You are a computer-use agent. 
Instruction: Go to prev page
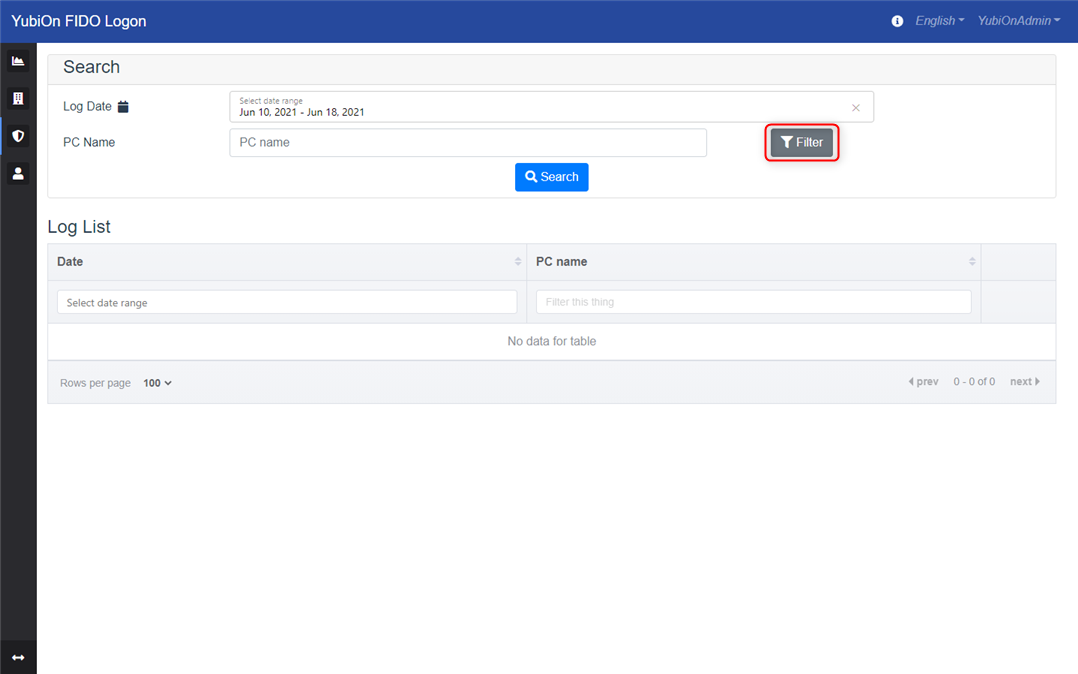click(923, 382)
